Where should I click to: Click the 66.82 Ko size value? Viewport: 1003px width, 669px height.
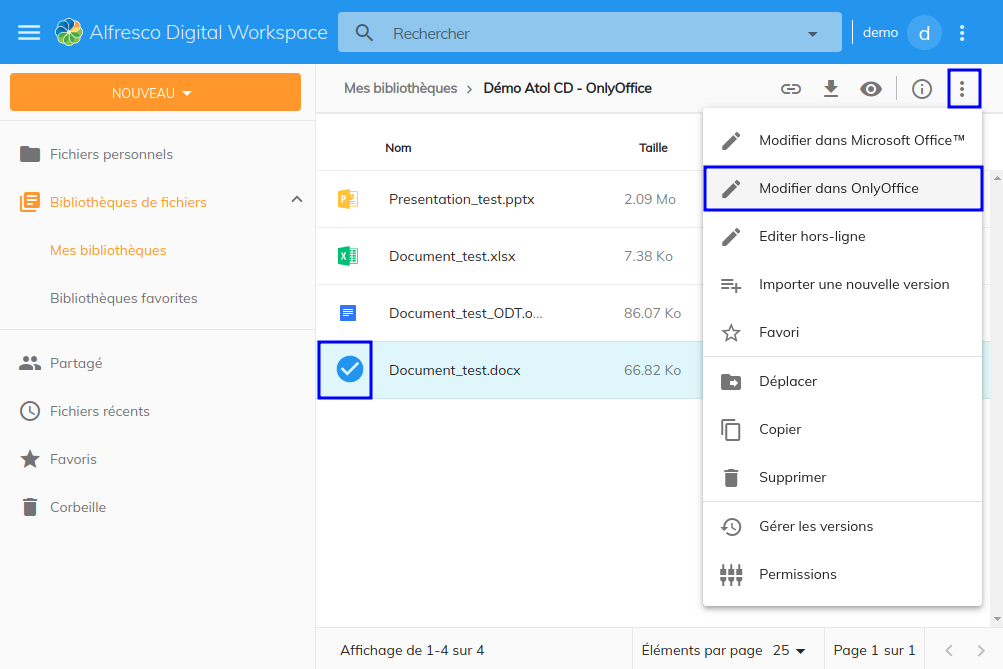(652, 370)
